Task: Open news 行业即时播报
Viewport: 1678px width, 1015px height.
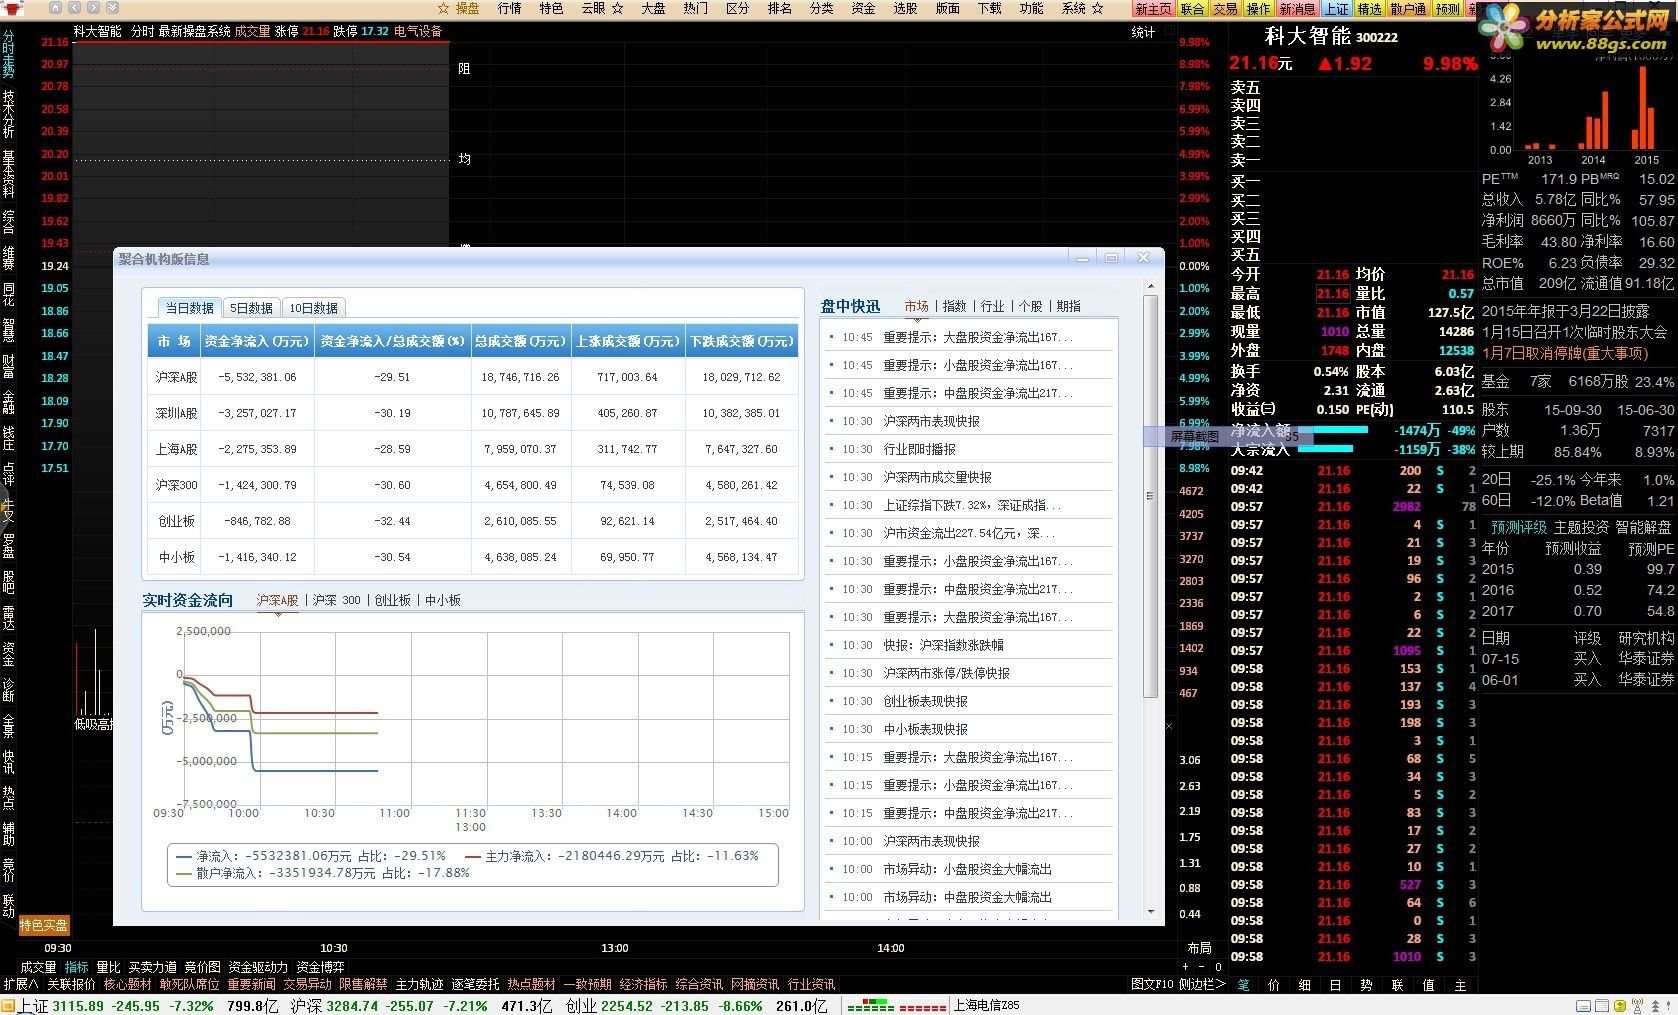Action: tap(919, 449)
